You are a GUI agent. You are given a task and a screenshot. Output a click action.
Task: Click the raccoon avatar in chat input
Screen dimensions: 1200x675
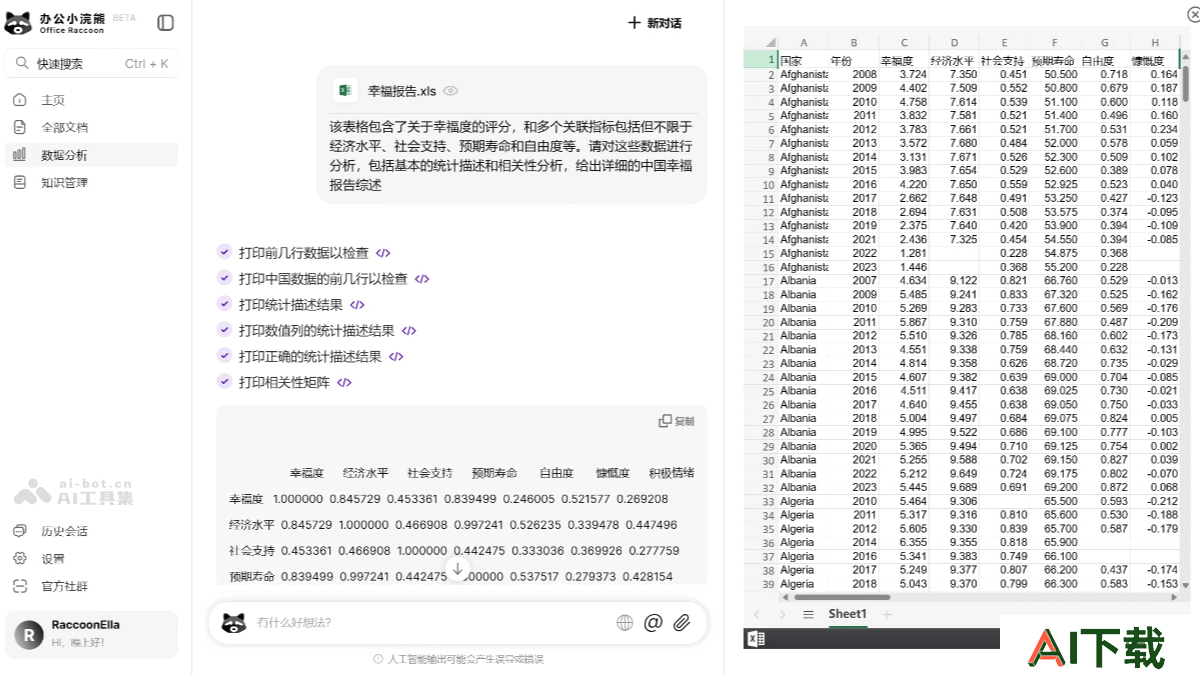(234, 623)
